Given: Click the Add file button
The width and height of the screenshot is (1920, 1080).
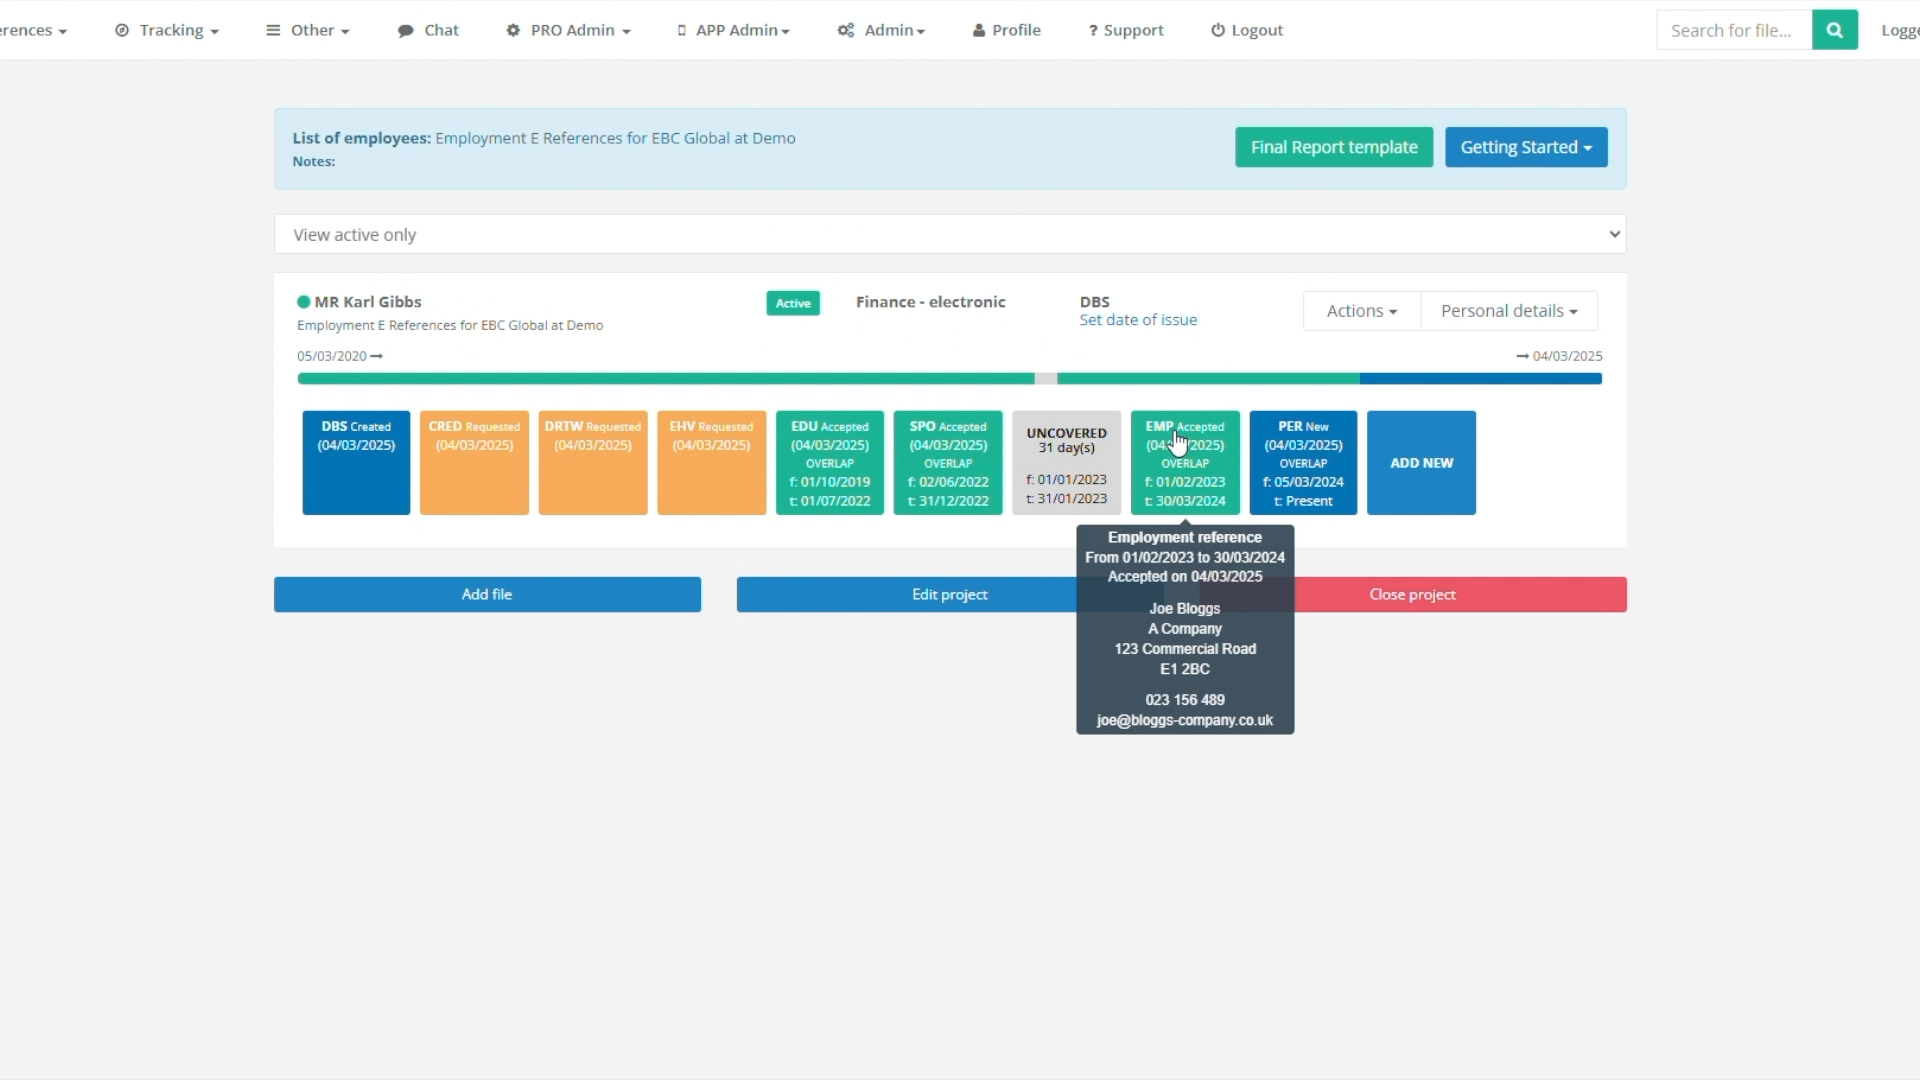Looking at the screenshot, I should (487, 594).
